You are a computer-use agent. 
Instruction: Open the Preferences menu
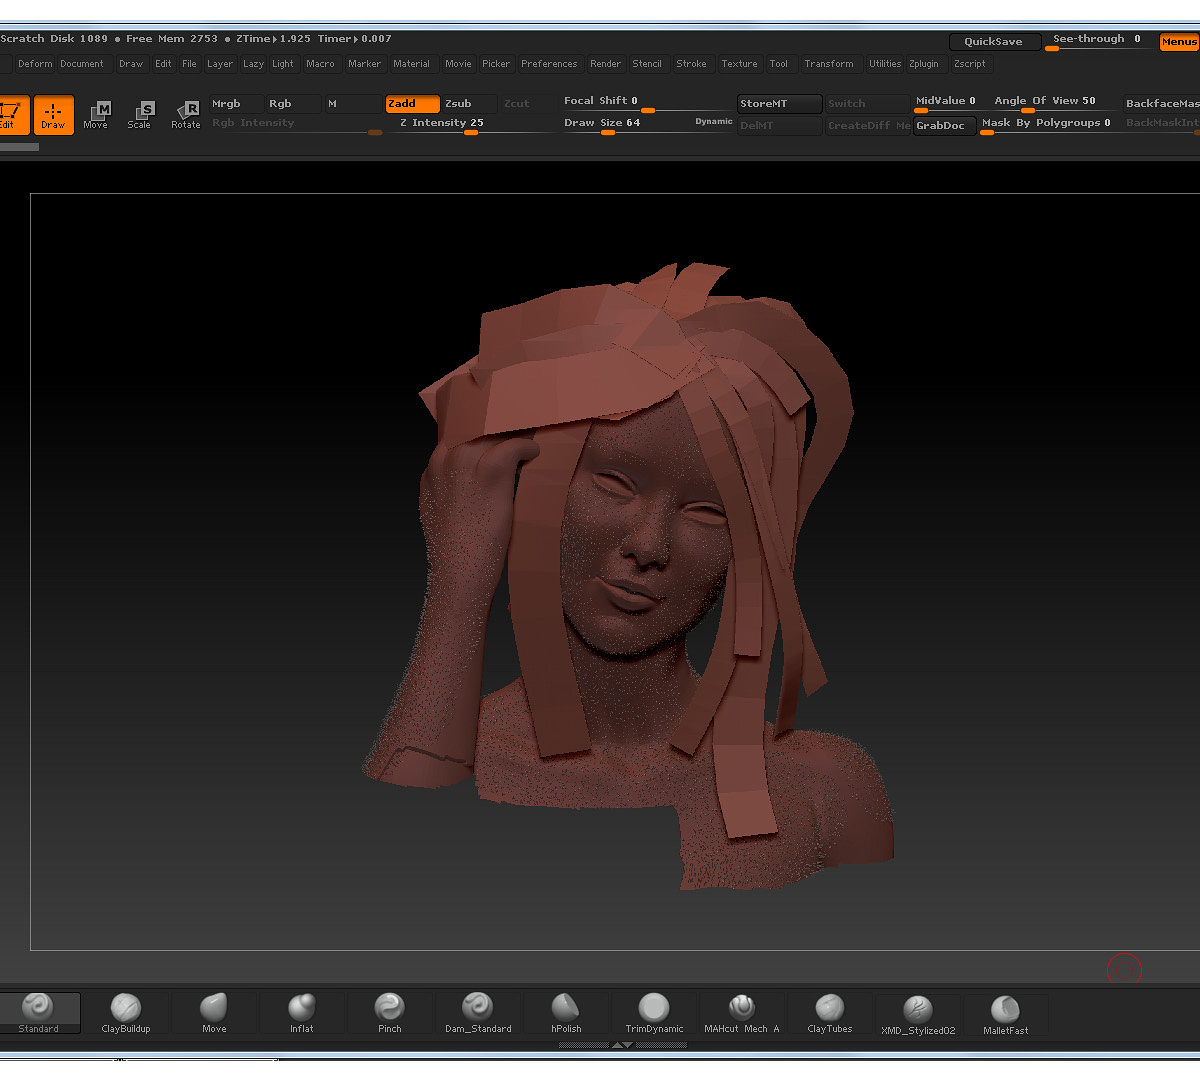tap(549, 64)
